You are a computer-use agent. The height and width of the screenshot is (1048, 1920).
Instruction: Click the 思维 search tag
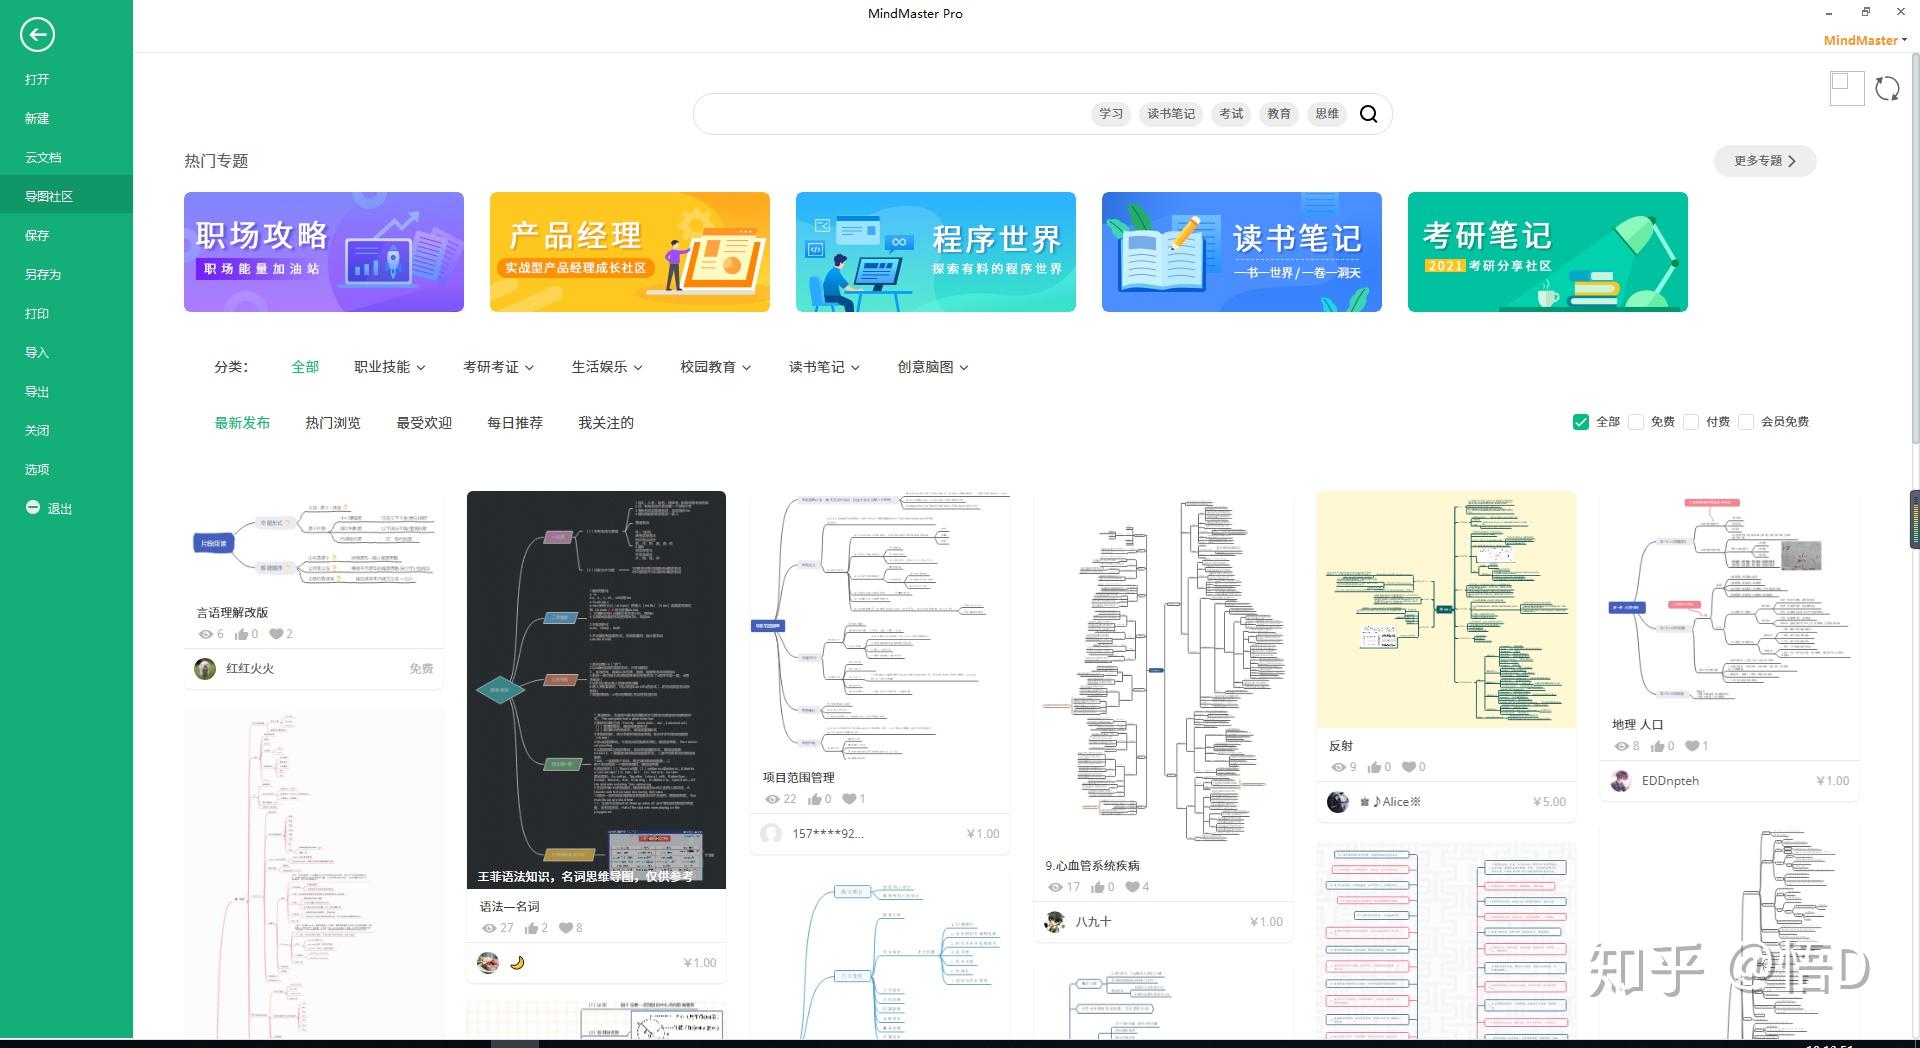point(1327,114)
